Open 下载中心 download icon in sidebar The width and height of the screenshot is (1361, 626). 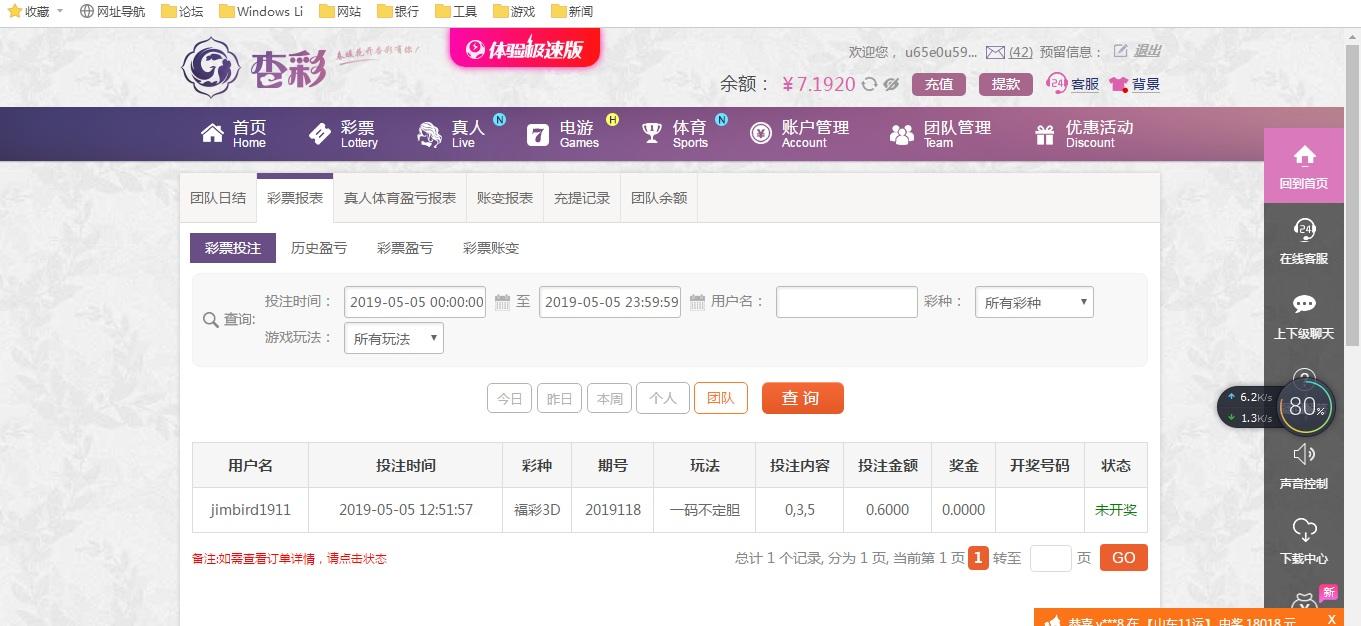point(1303,530)
